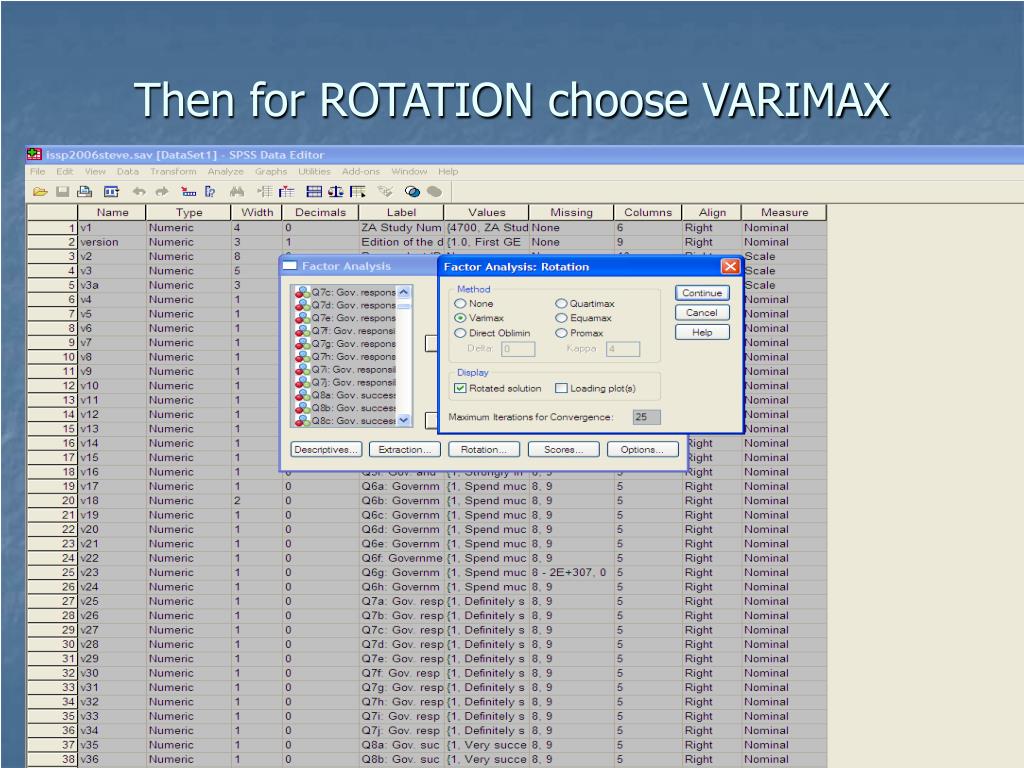Open the Scores... dialog button
The height and width of the screenshot is (768, 1024).
tap(564, 449)
